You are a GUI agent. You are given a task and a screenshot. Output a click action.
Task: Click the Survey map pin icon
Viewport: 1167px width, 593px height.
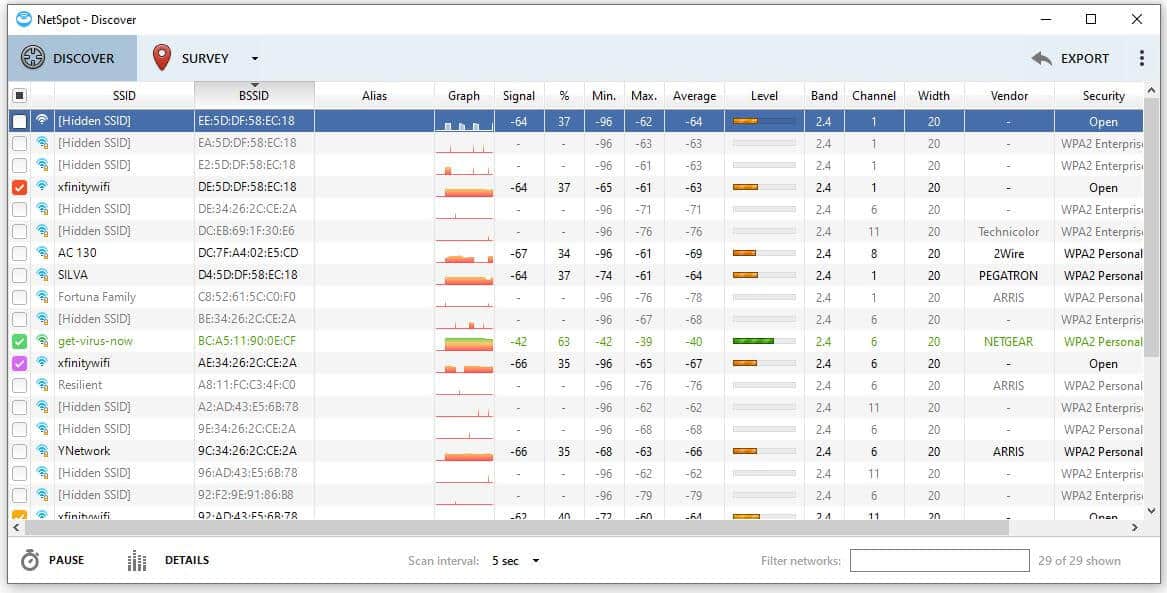coord(162,58)
